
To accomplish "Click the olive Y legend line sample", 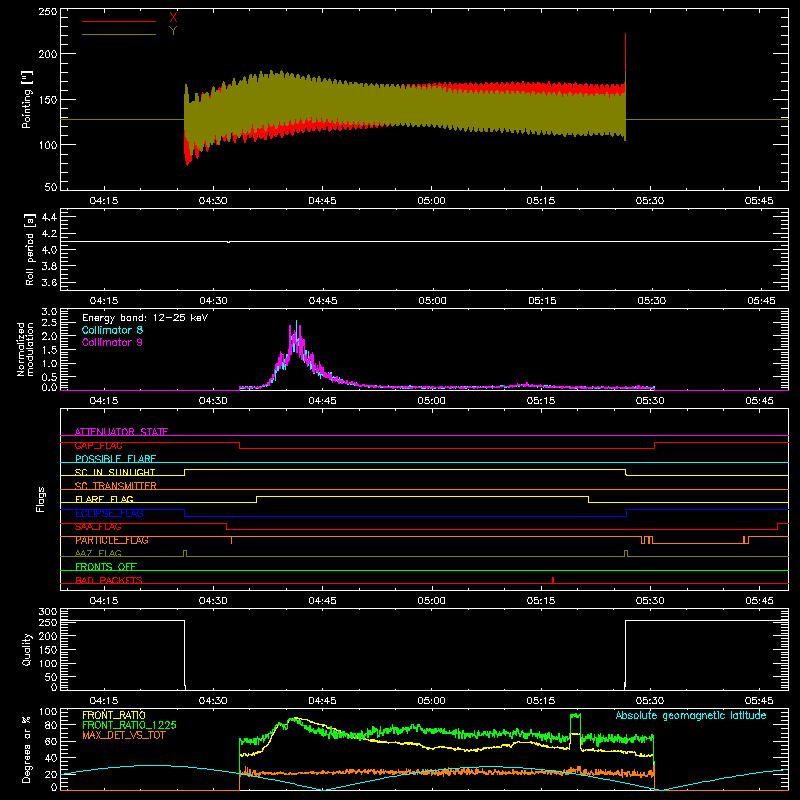I will pos(119,34).
